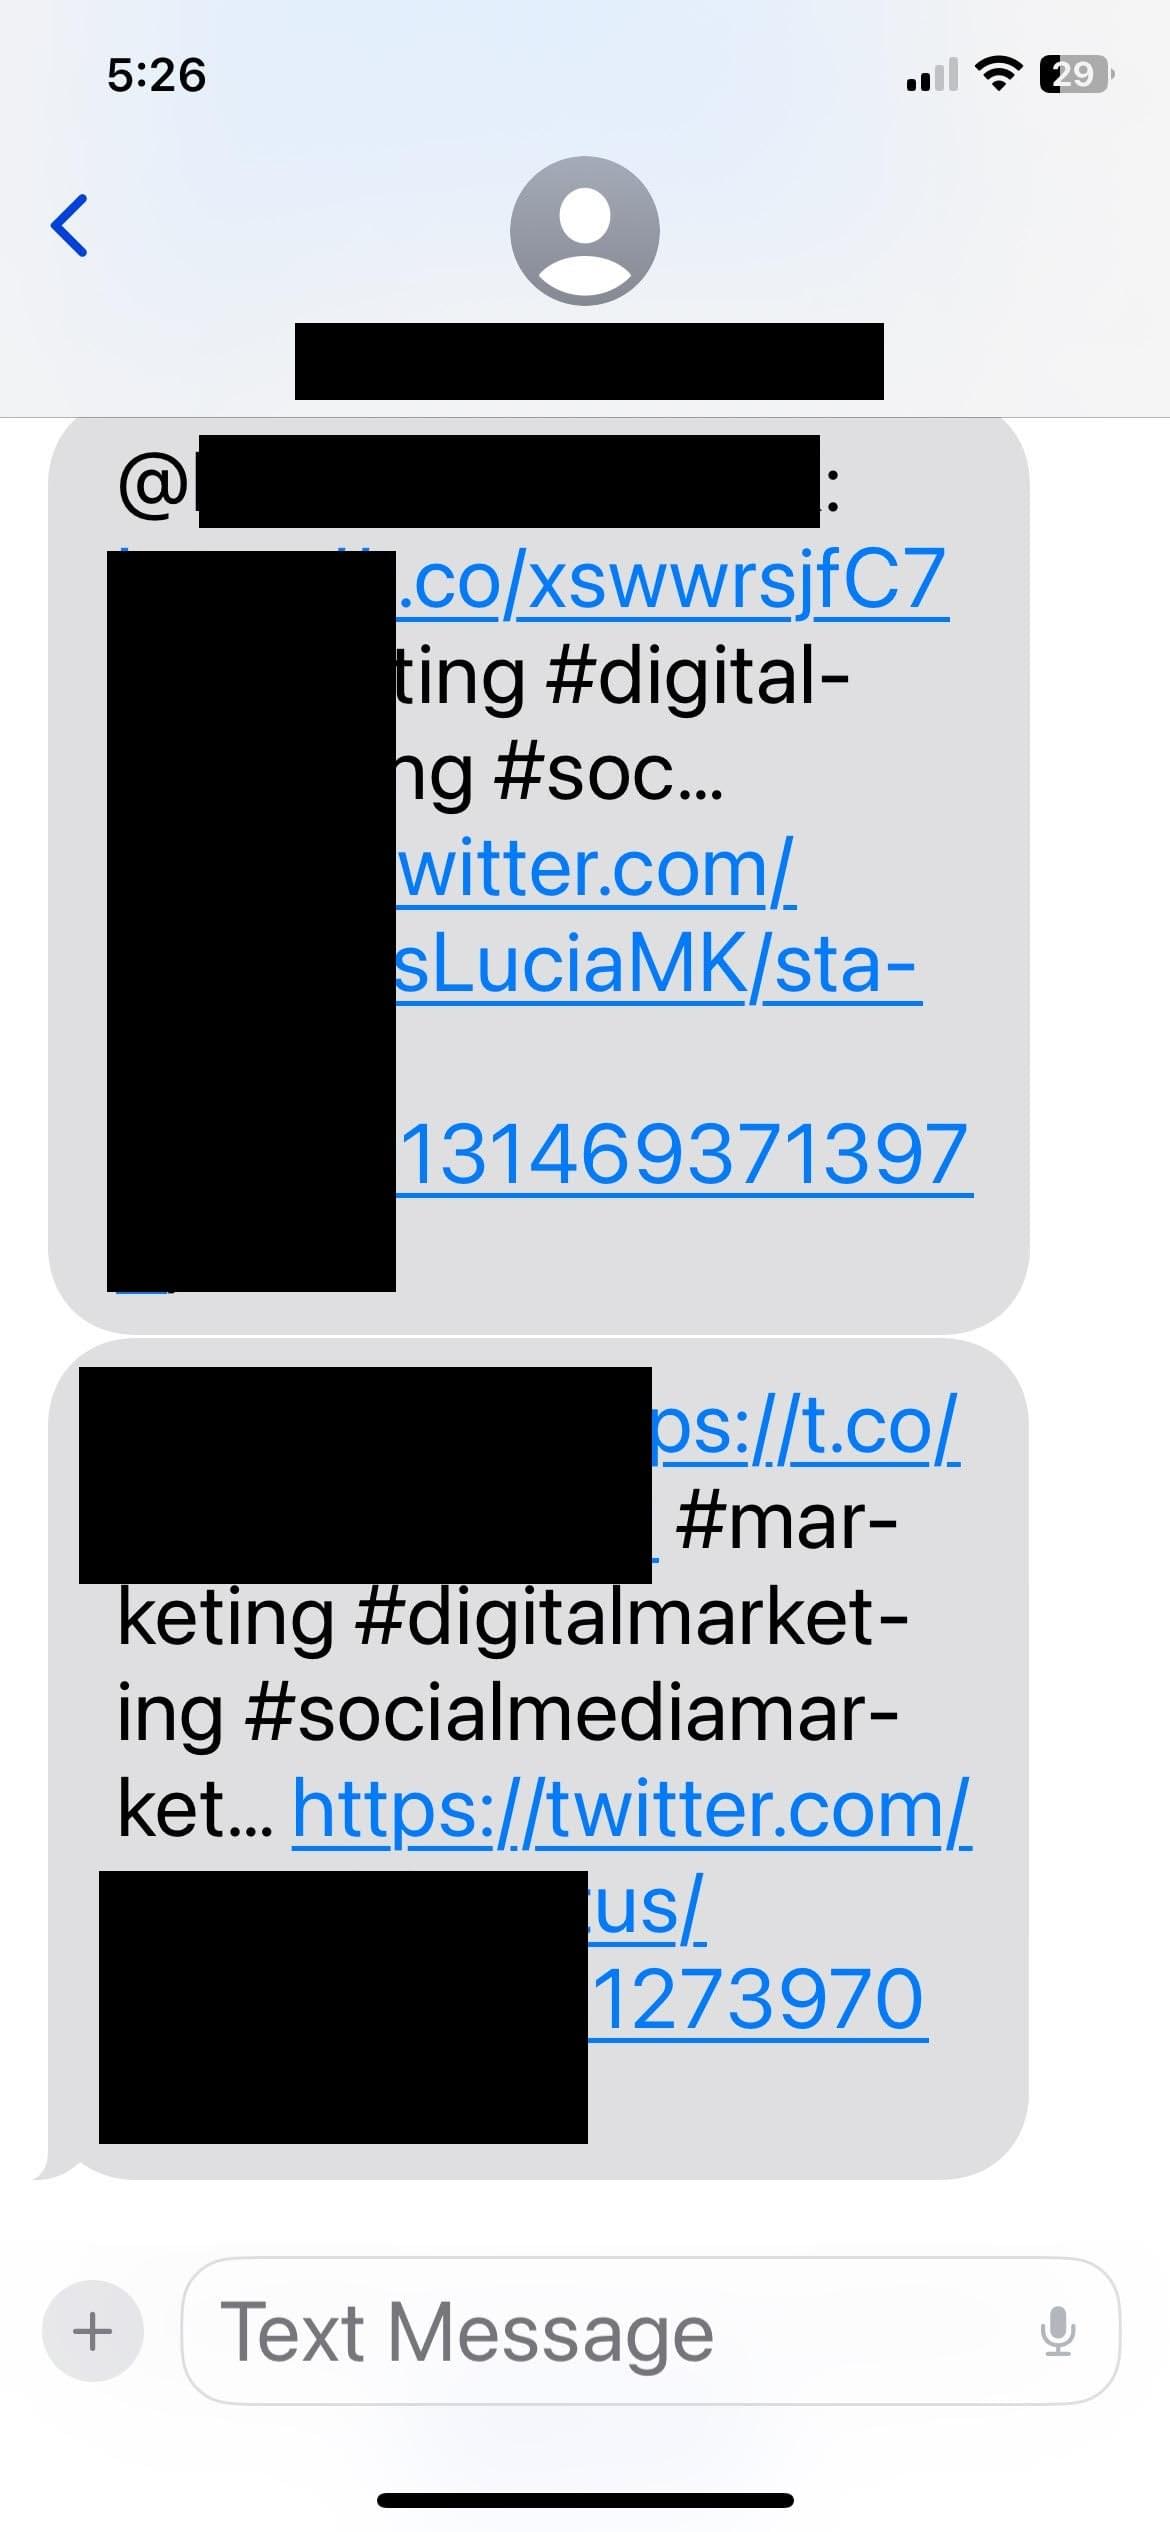Tap the home indicator bar
The width and height of the screenshot is (1170, 2532).
[585, 2500]
